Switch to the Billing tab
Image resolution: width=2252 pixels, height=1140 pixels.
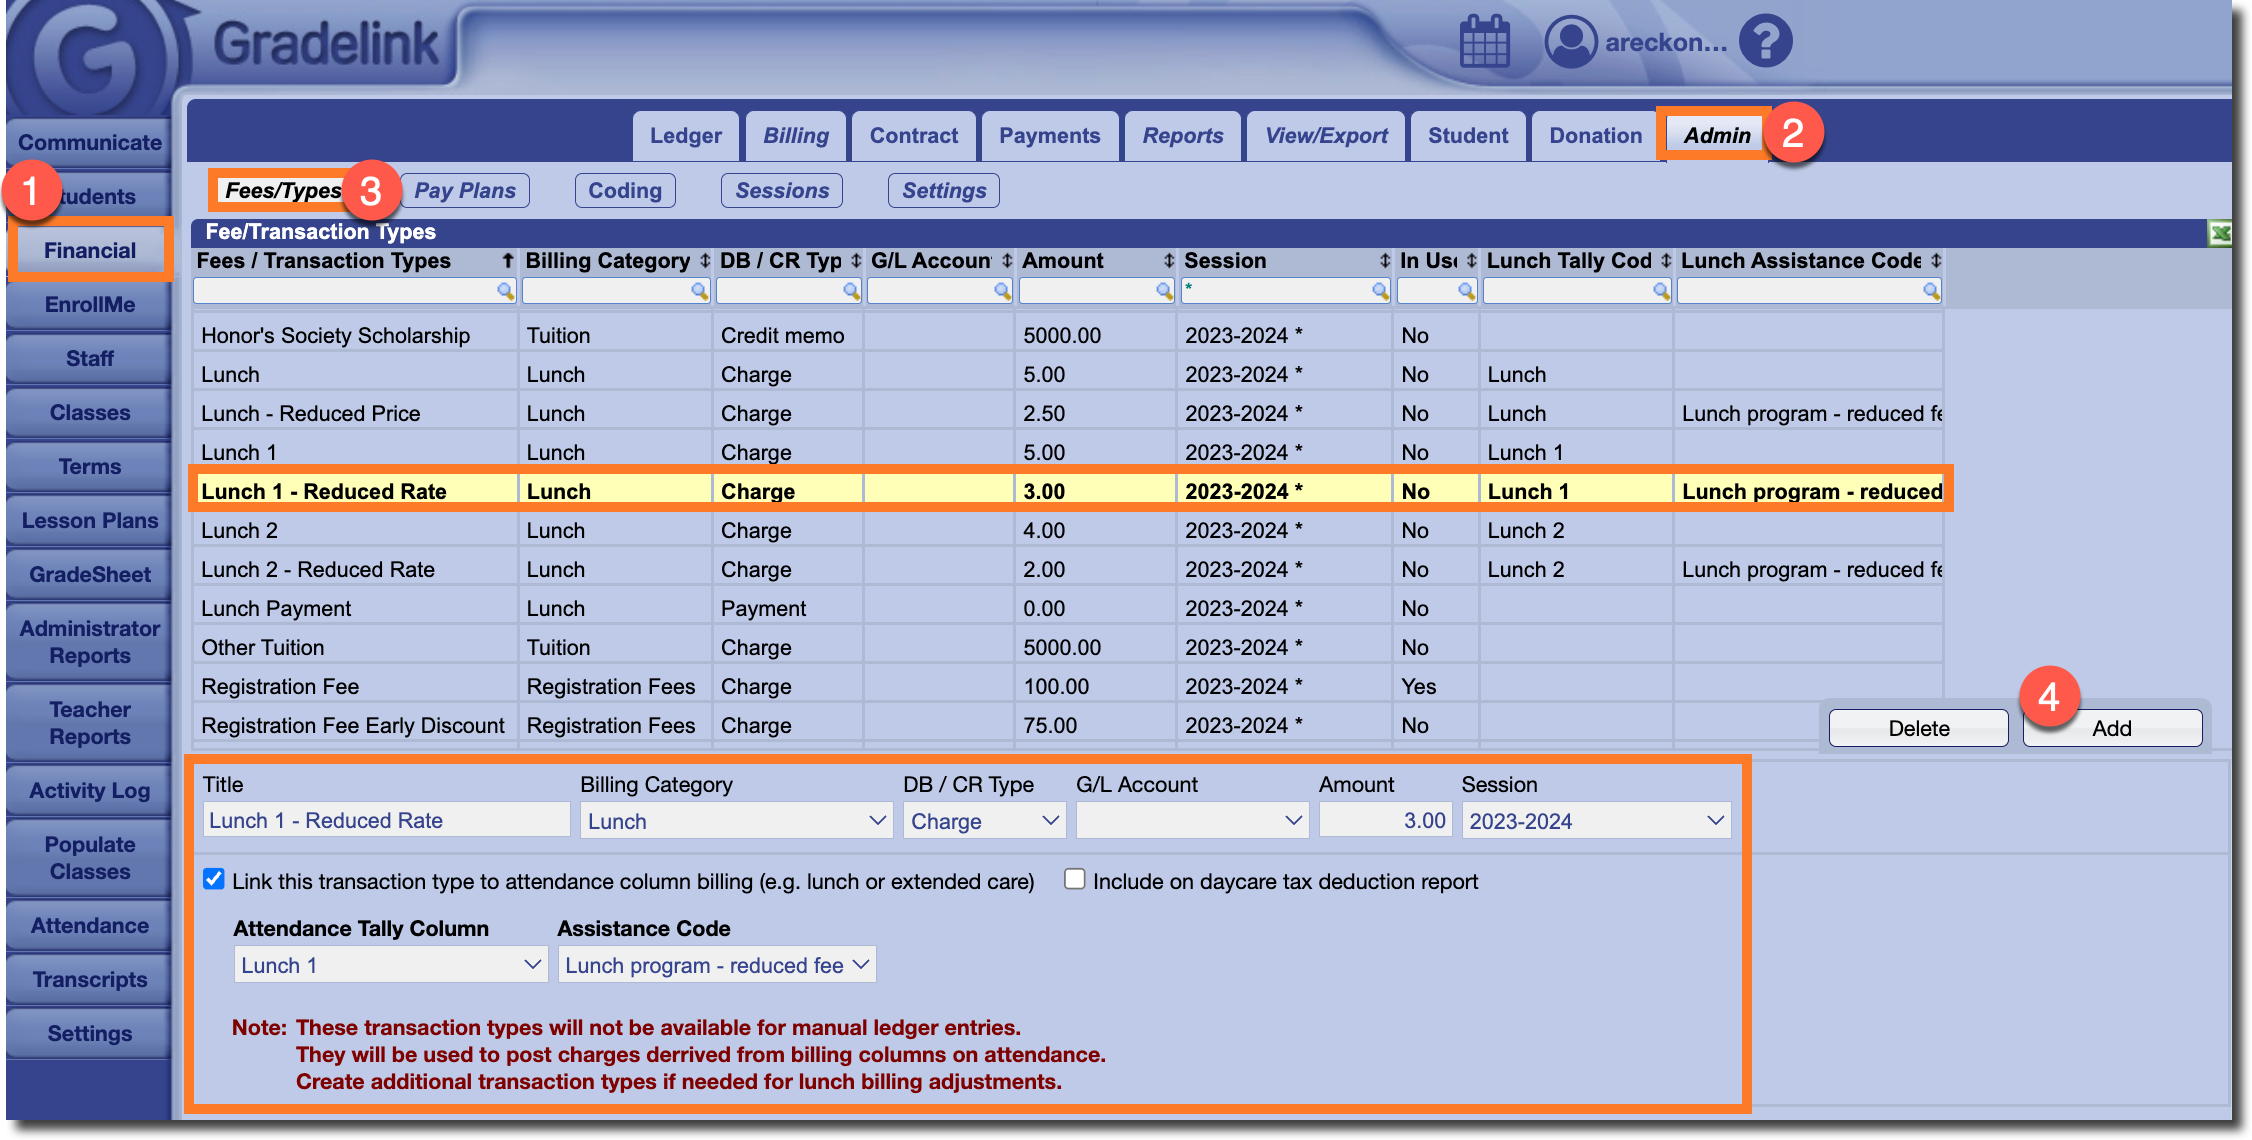pos(796,136)
